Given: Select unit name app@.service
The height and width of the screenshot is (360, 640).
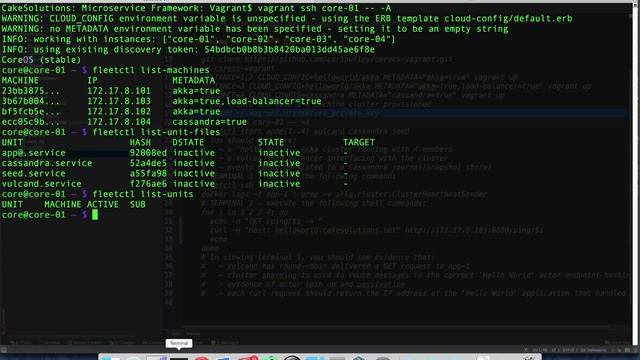Looking at the screenshot, I should [33, 153].
